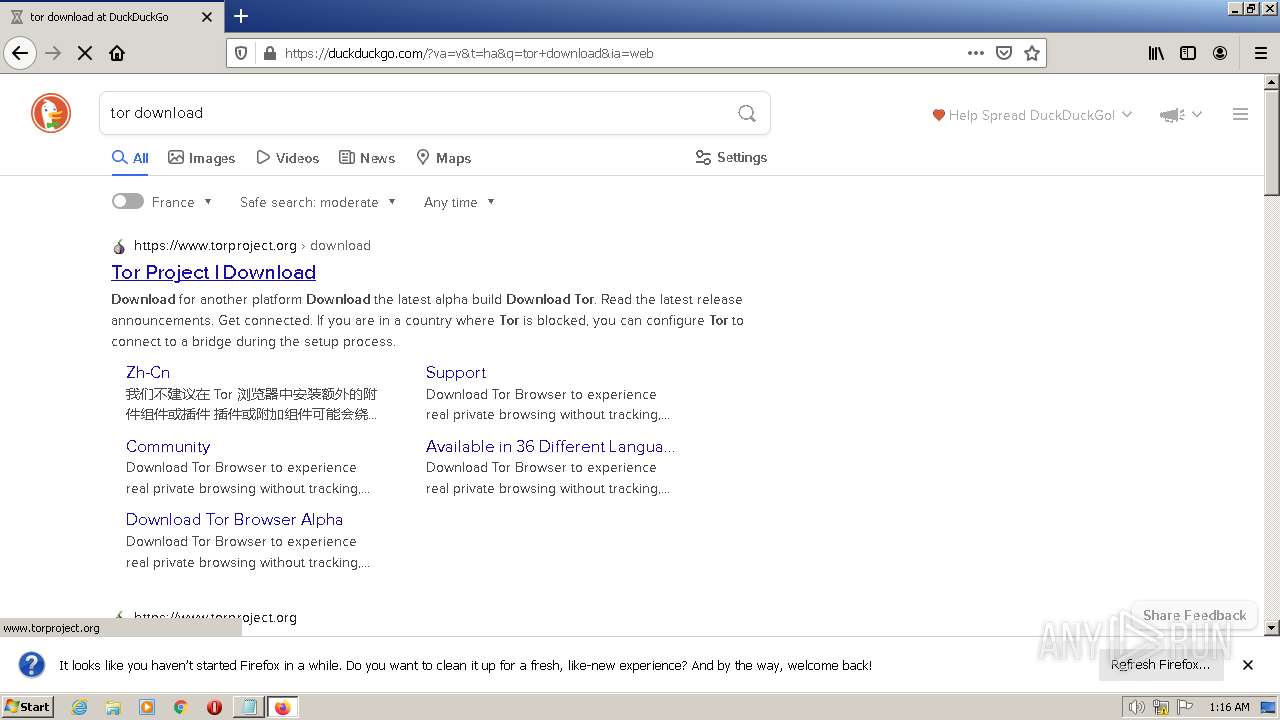The image size is (1280, 720).
Task: Select the All results tab
Action: (130, 158)
